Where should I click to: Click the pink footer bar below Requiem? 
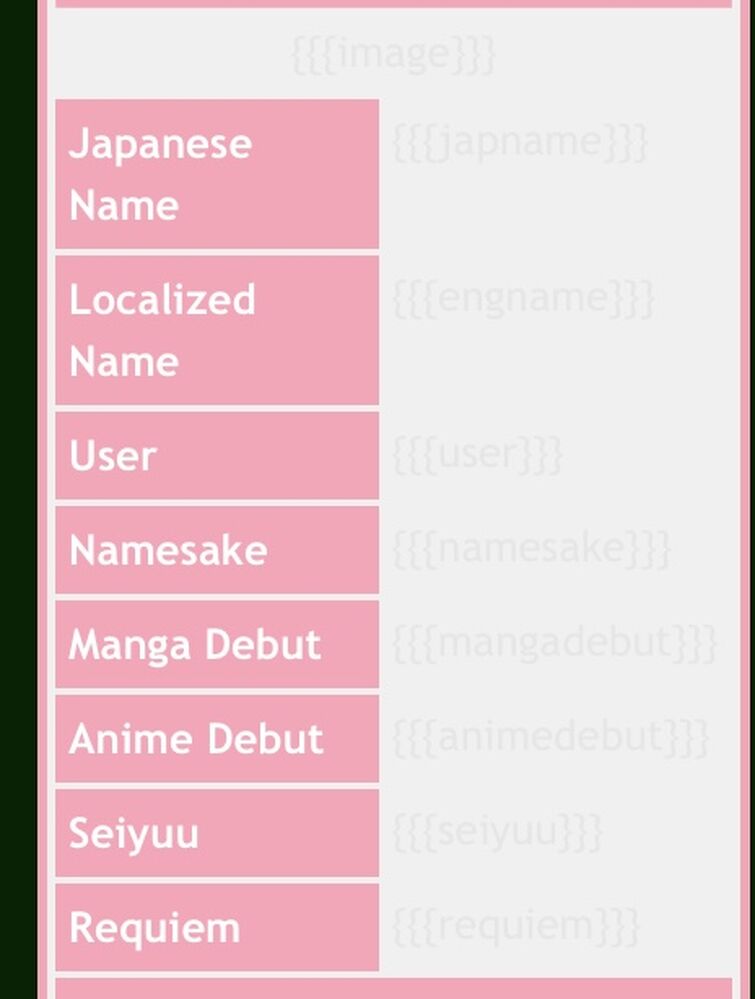pos(394,988)
